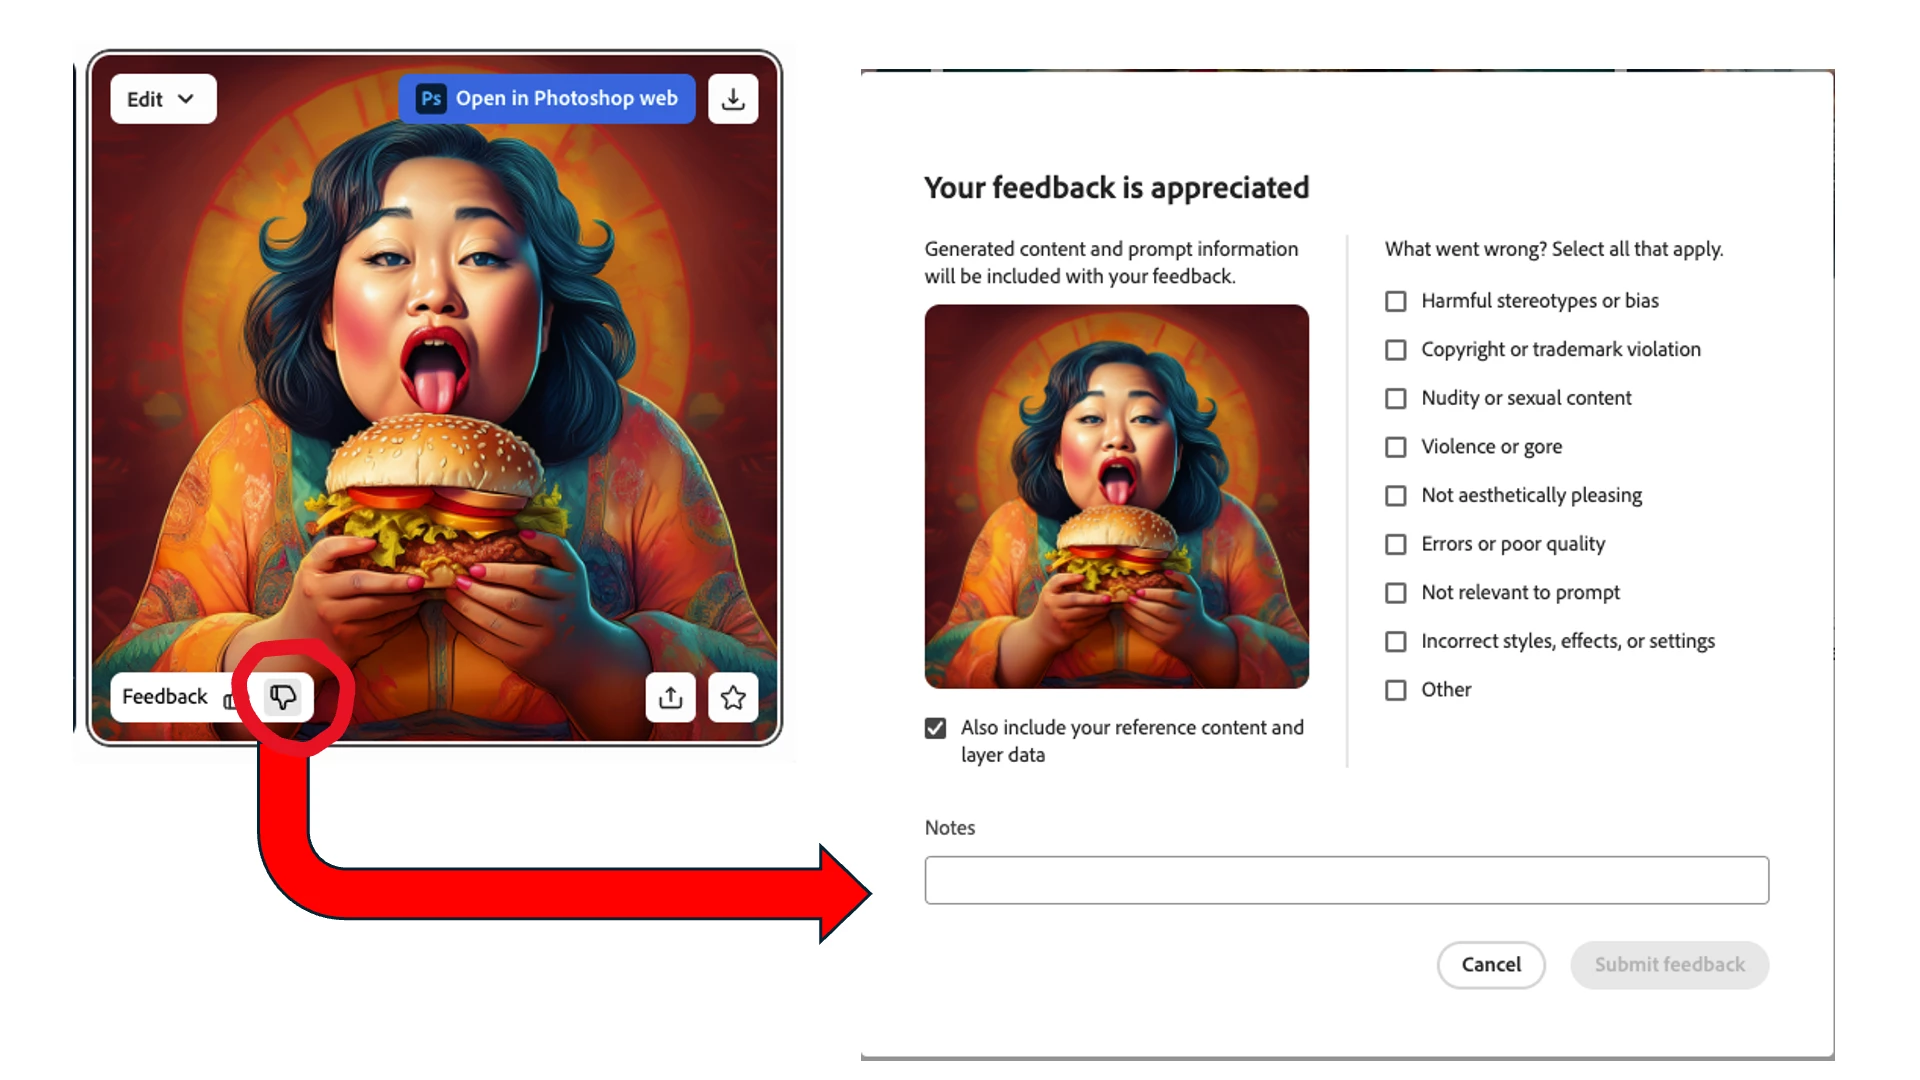
Task: Click the Photoshop Ps logo icon
Action: (x=431, y=99)
